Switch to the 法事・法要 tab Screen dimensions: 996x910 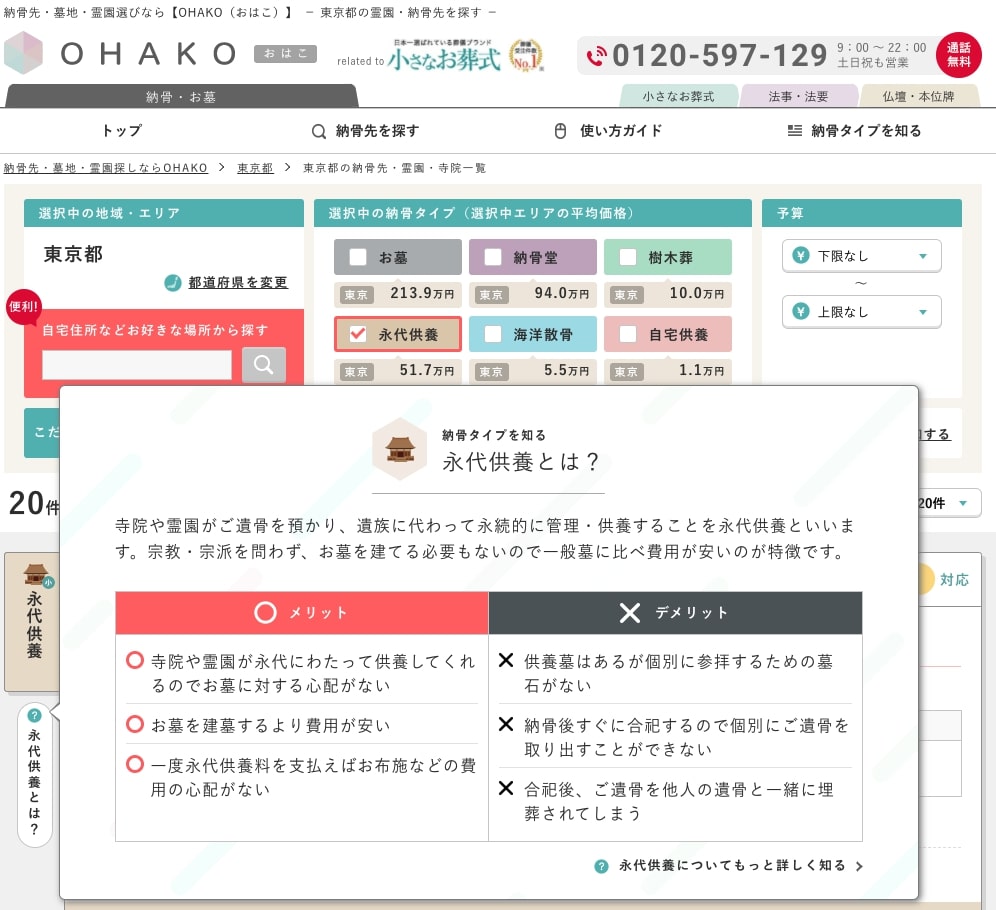click(798, 97)
